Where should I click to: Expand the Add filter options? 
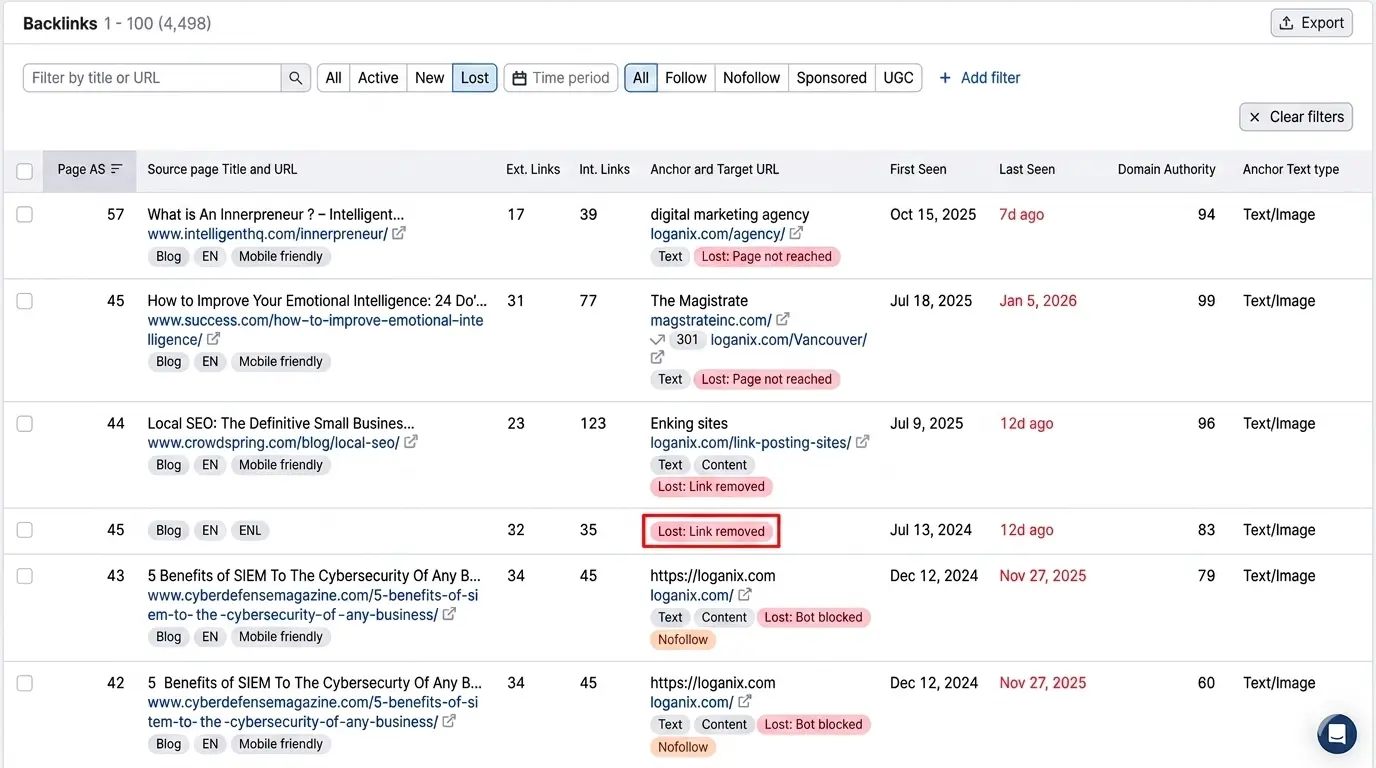(979, 78)
